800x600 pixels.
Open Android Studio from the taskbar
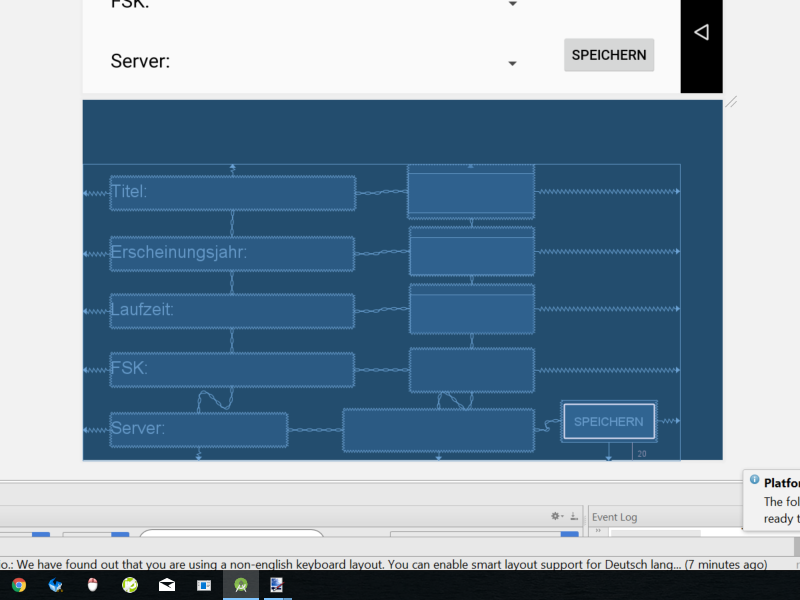pyautogui.click(x=240, y=585)
